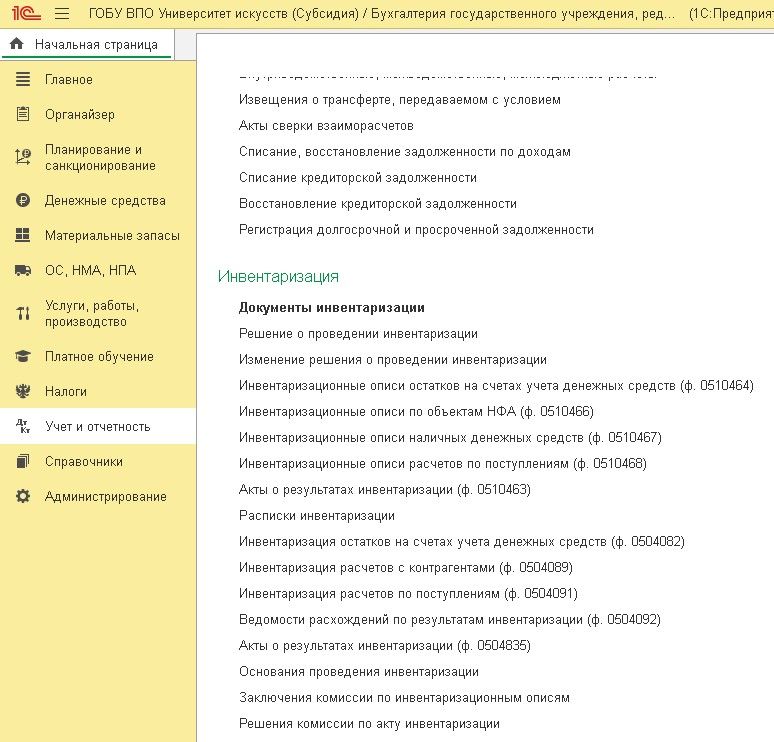
Task: Open Акты сверки взаиморасчетов link
Action: coord(326,126)
